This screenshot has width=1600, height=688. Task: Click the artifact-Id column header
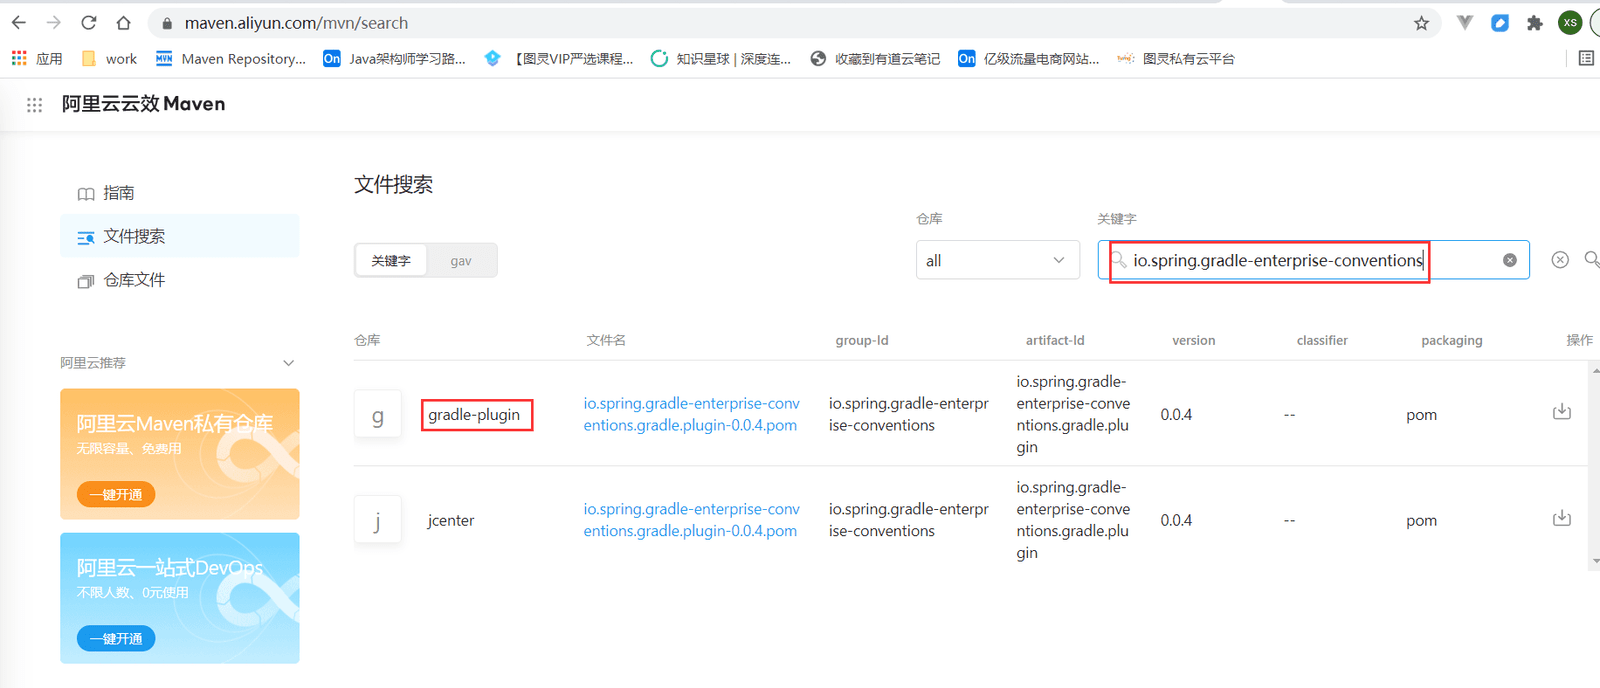pos(1055,340)
